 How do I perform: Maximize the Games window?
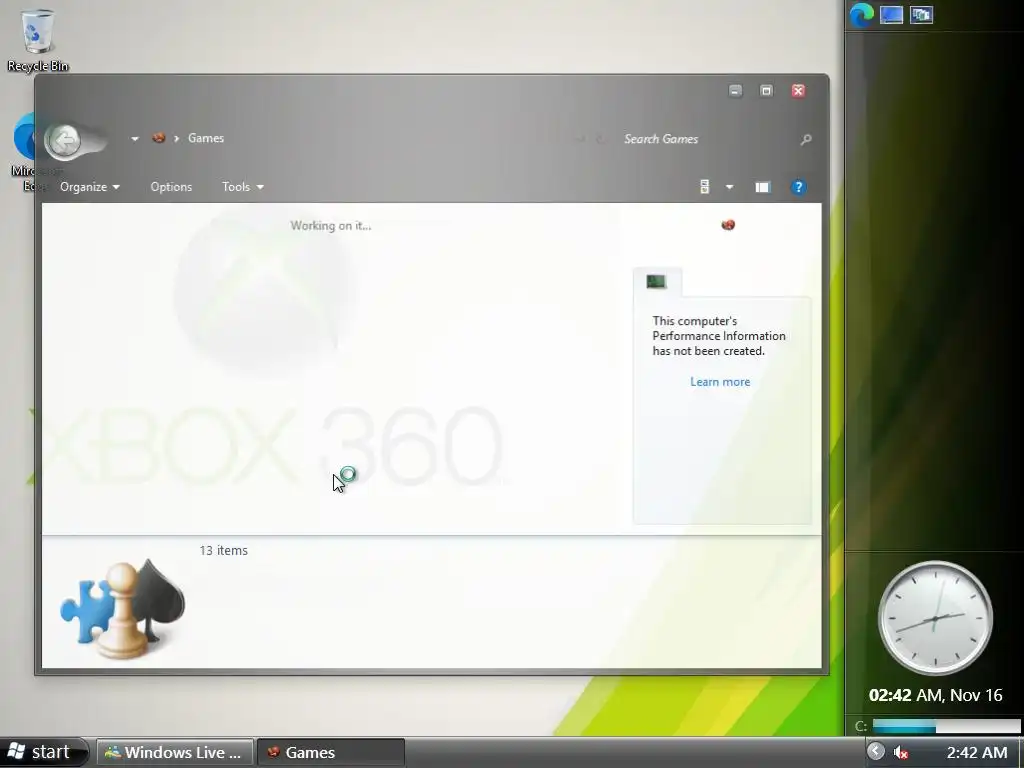tap(767, 91)
